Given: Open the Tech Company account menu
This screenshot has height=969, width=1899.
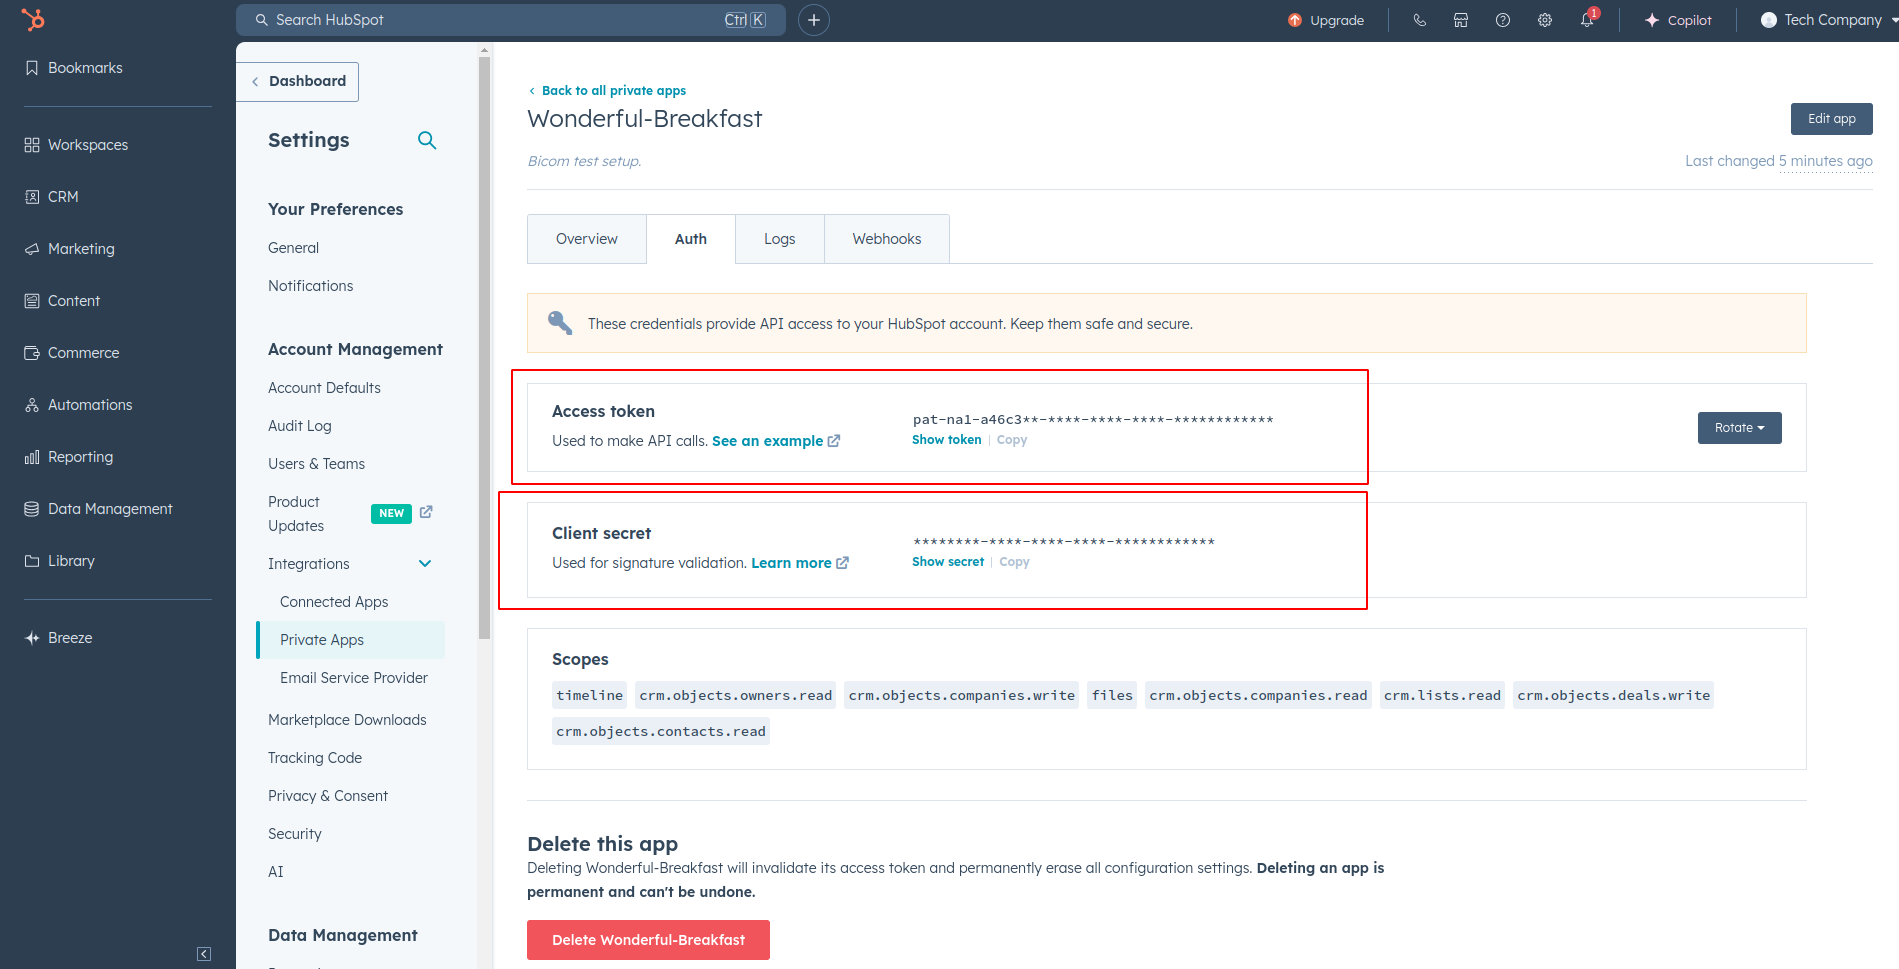Looking at the screenshot, I should click(x=1827, y=20).
